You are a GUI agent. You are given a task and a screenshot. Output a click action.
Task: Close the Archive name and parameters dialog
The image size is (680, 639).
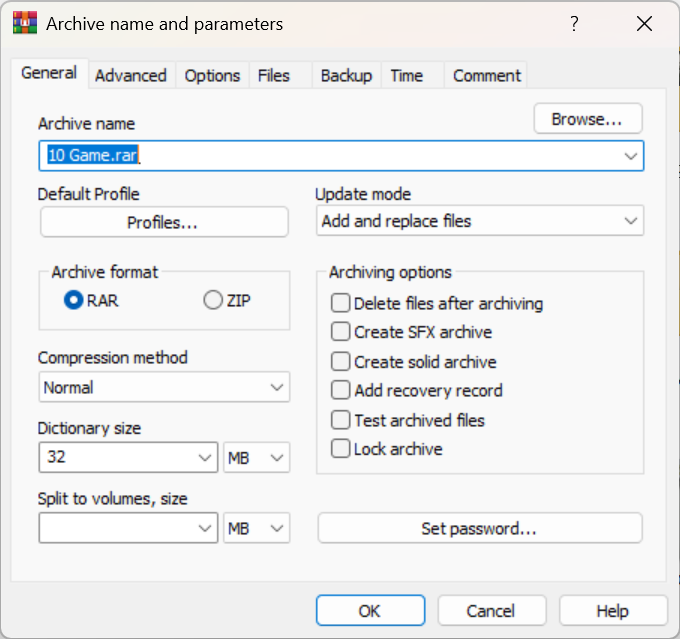(644, 23)
